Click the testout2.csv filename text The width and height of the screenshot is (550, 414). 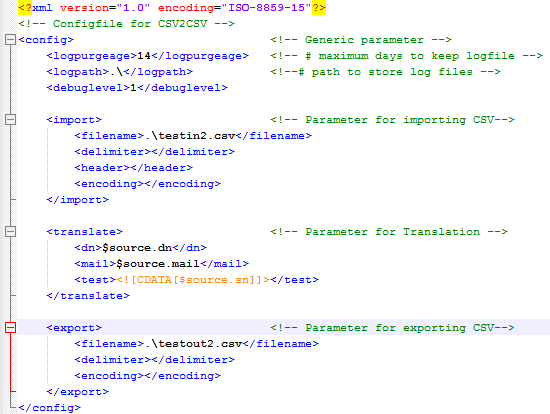(193, 344)
